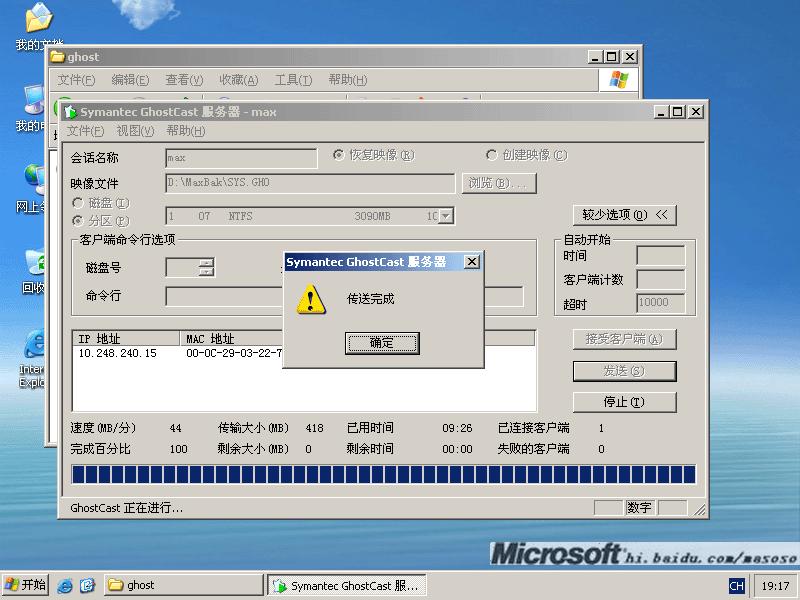
Task: Click the yellow warning icon in dialog
Action: click(x=311, y=299)
